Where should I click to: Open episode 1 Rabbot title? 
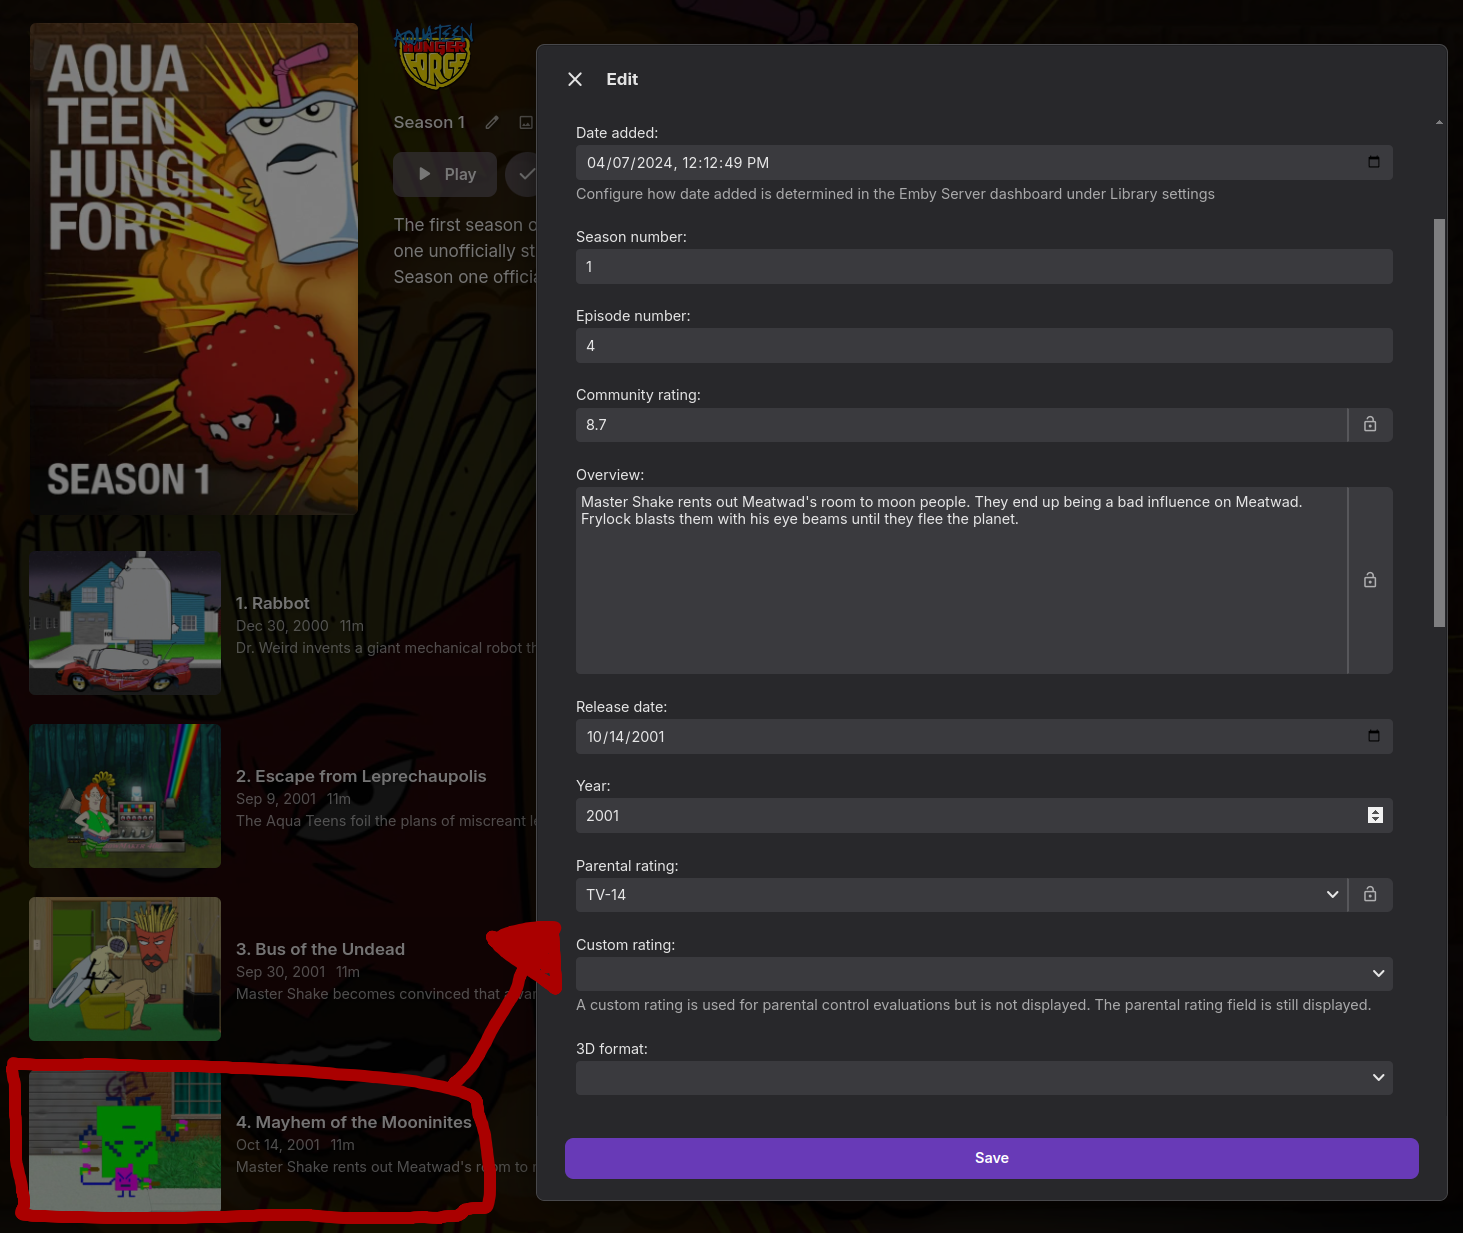[273, 603]
